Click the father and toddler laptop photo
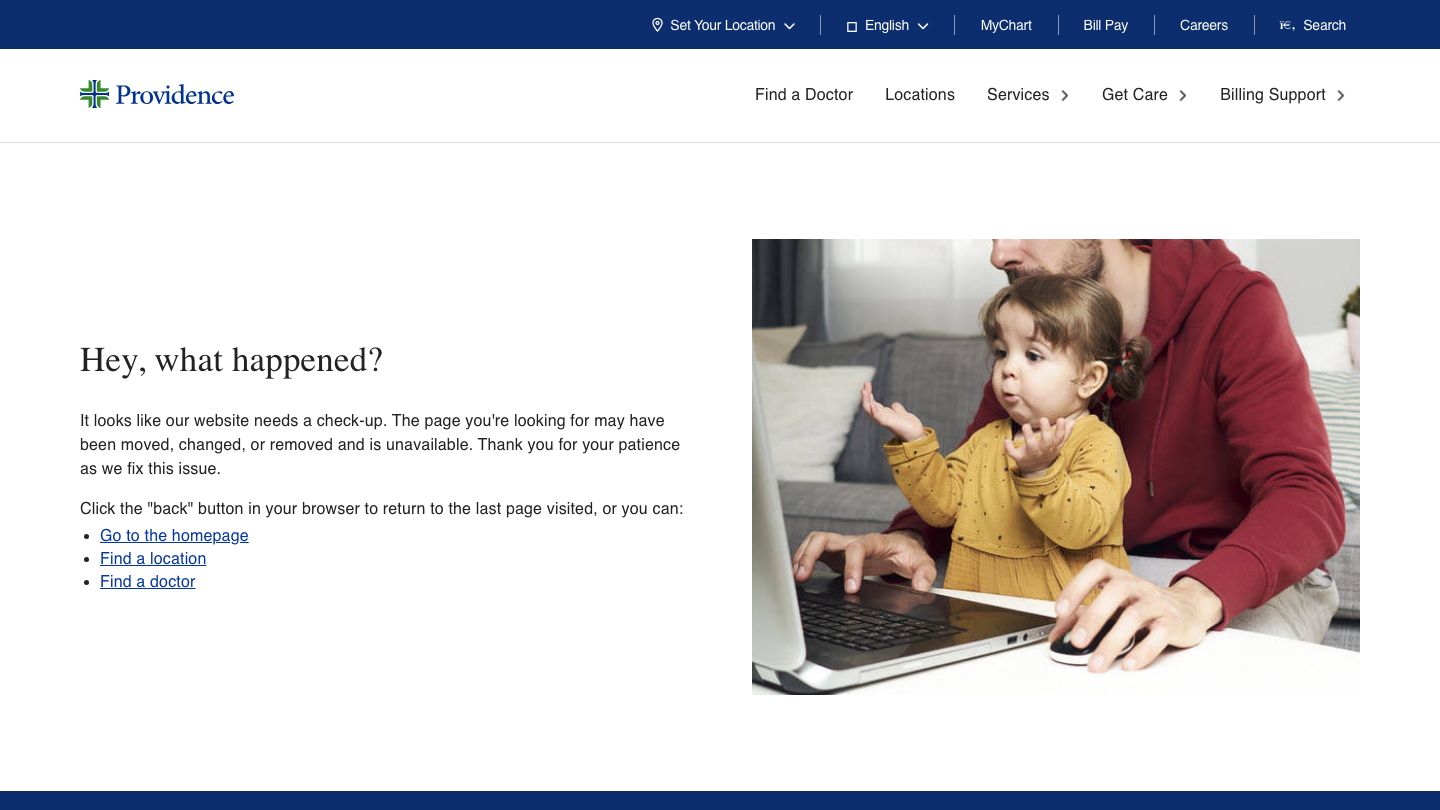1440x810 pixels. click(x=1055, y=466)
